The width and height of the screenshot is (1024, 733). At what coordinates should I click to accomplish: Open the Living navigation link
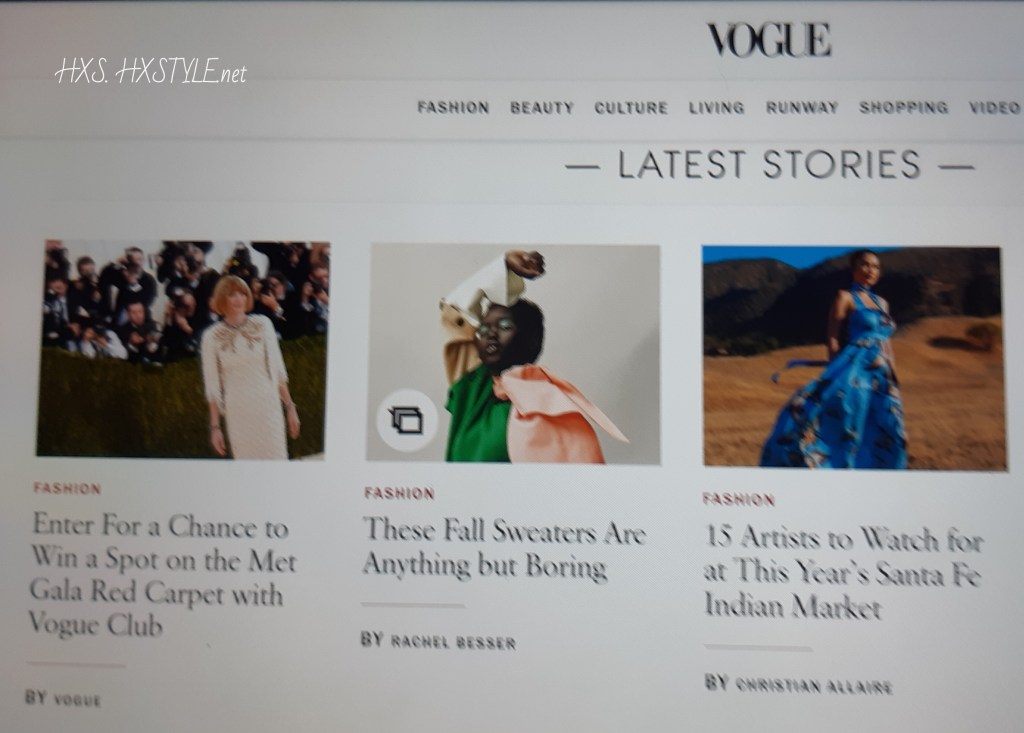point(716,108)
